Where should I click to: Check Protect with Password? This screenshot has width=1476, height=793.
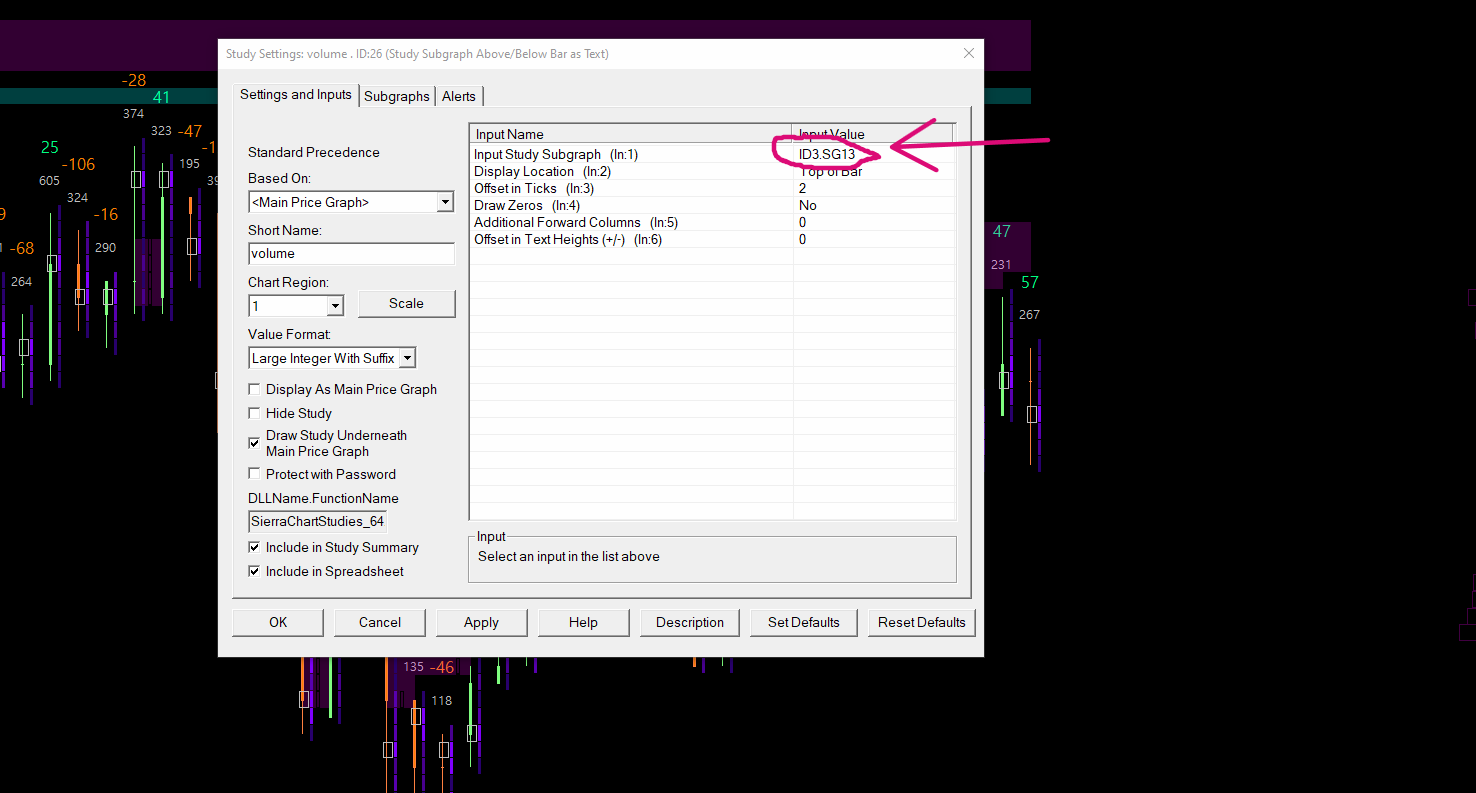coord(255,474)
